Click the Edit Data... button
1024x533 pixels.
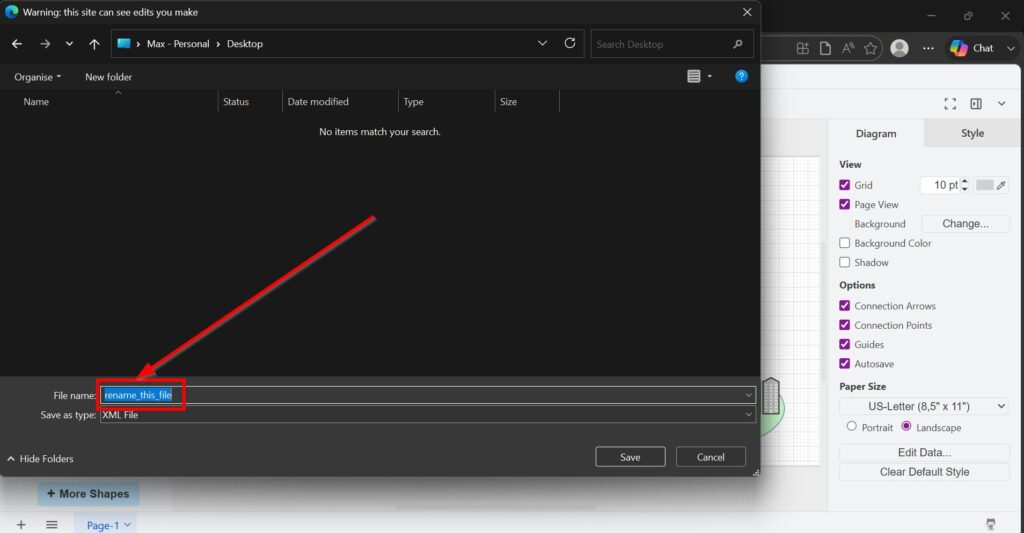924,452
